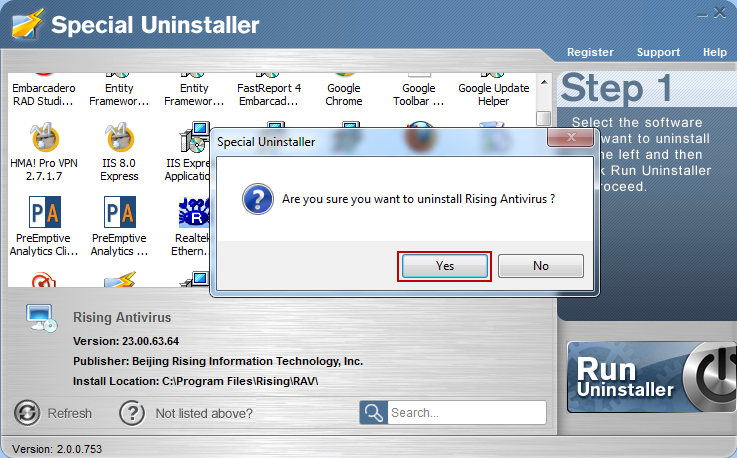Click the Refresh icon
737x458 pixels.
pos(27,413)
